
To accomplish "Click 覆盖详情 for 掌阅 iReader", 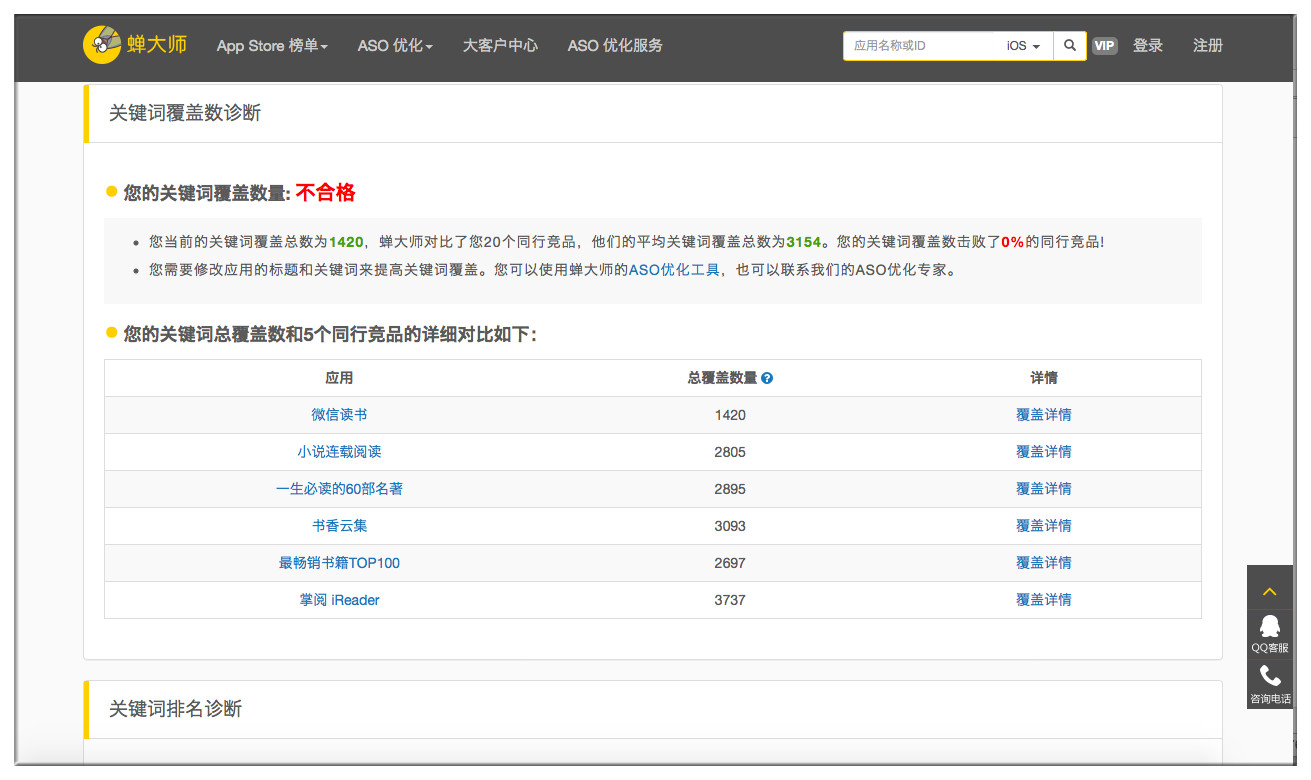I will click(1043, 600).
